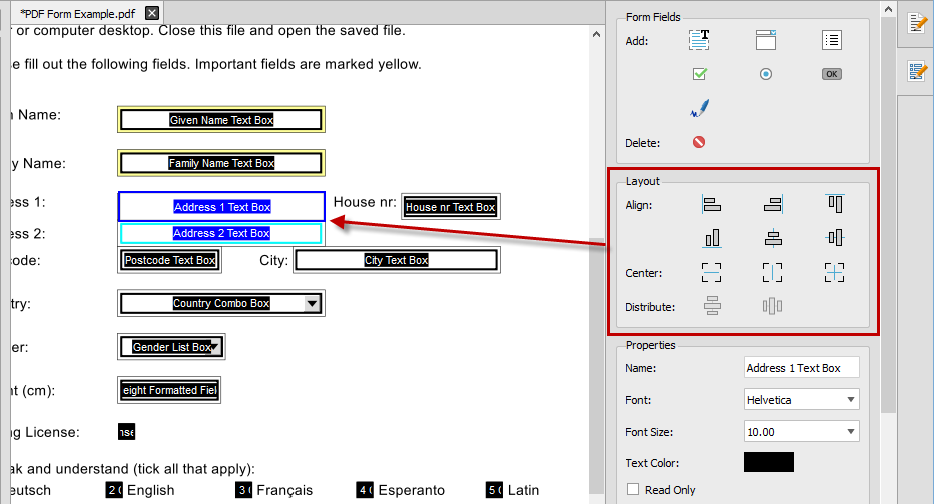Edit the field Name input box

[x=801, y=368]
